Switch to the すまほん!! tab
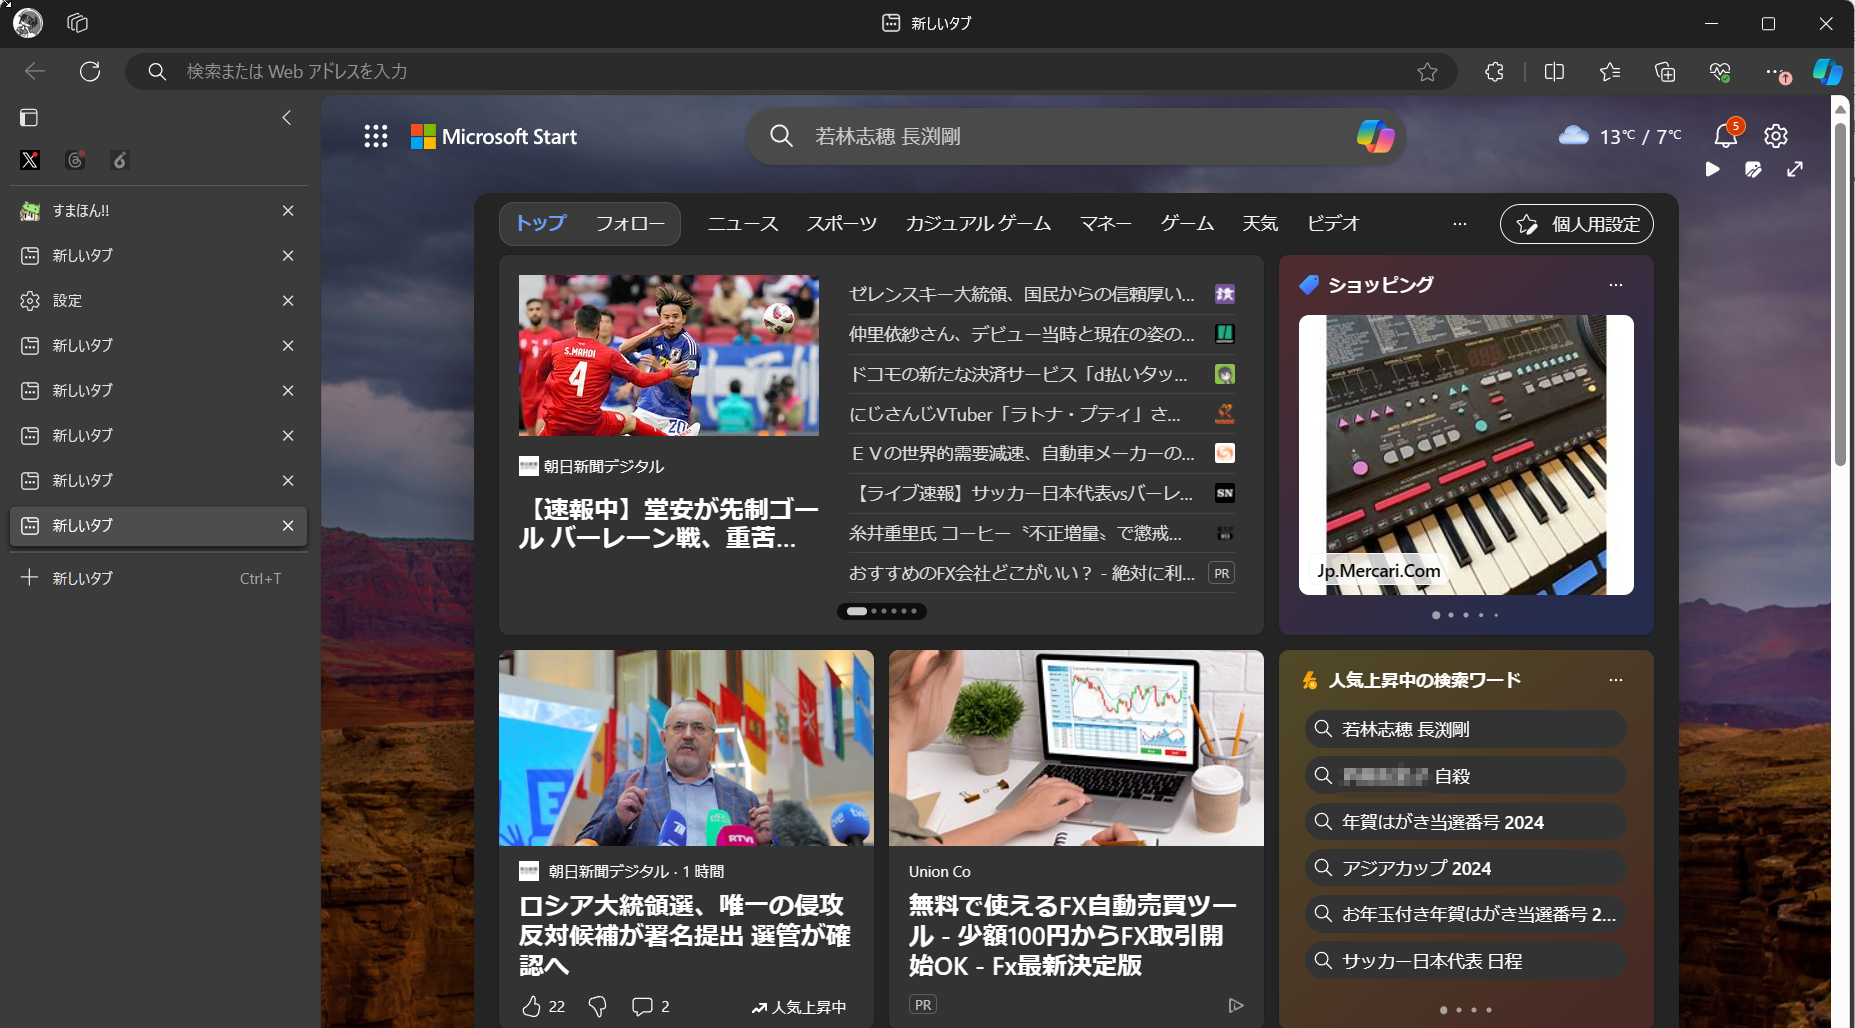The width and height of the screenshot is (1855, 1028). point(158,211)
